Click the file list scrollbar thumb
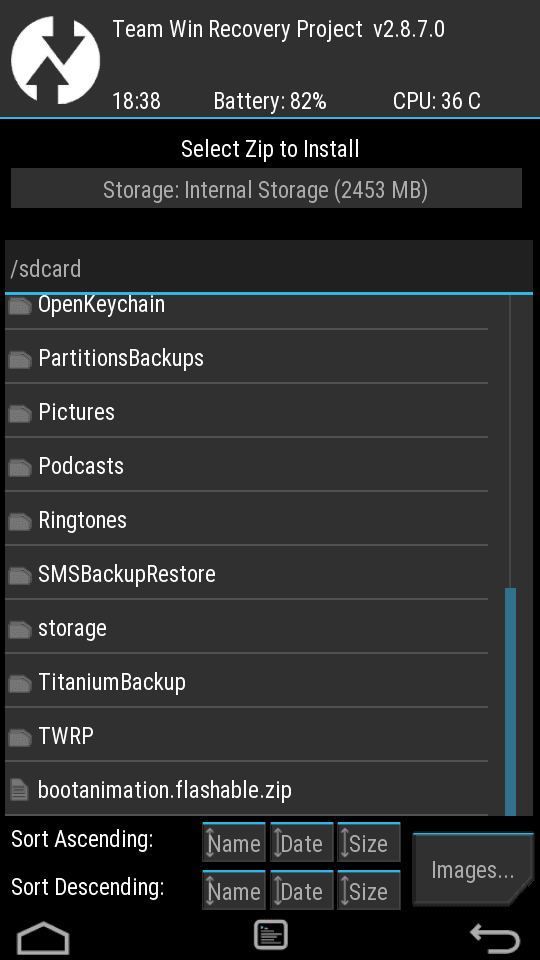The height and width of the screenshot is (960, 540). 511,701
